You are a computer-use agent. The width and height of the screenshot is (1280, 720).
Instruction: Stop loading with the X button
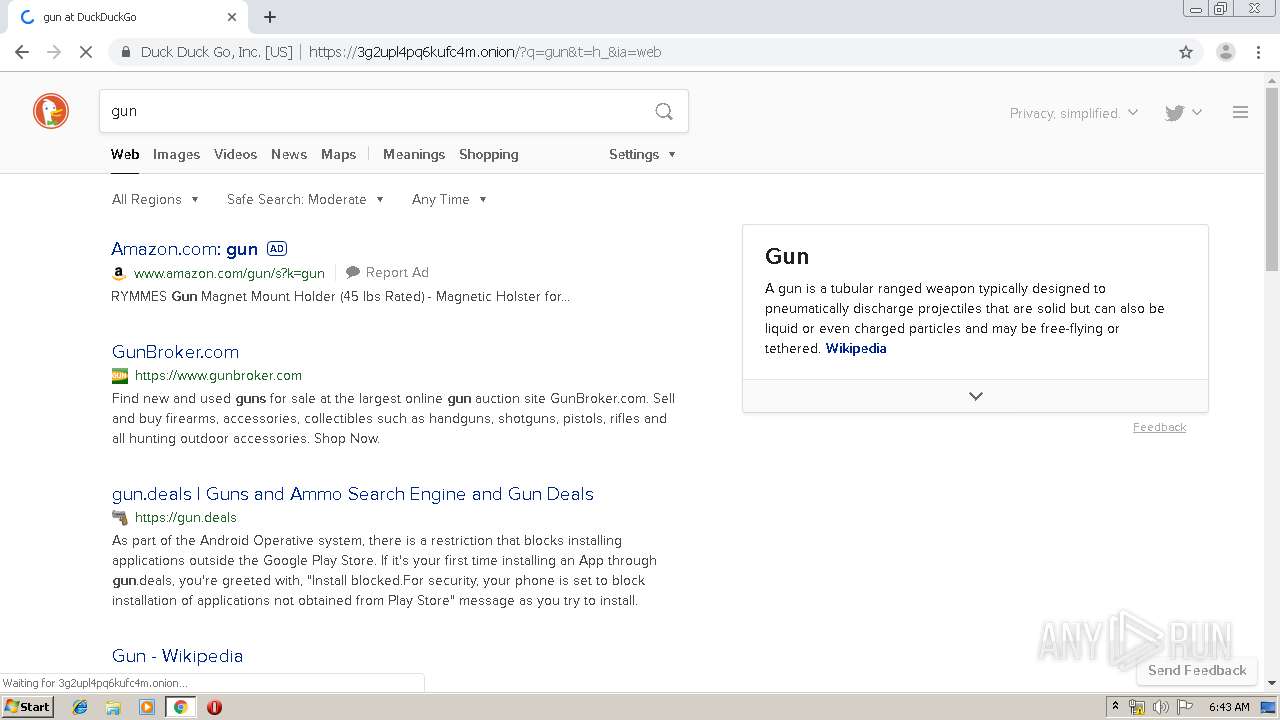tap(86, 52)
